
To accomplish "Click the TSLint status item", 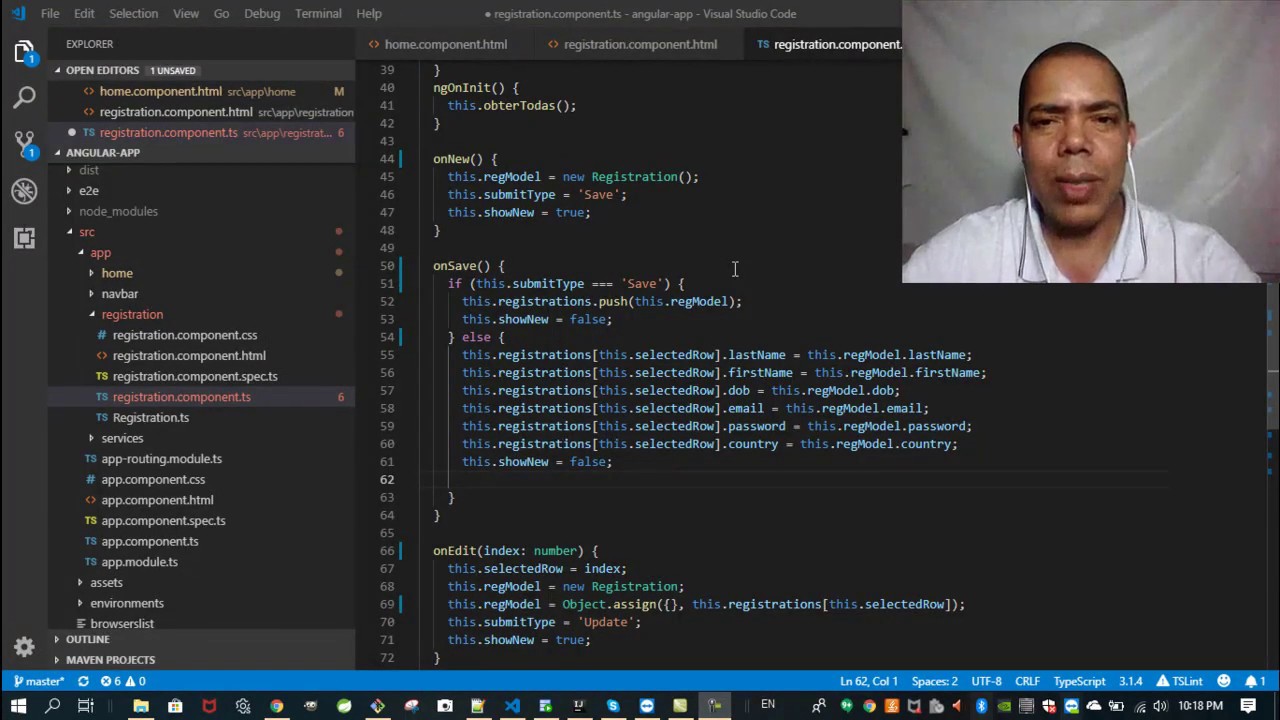I will pyautogui.click(x=1180, y=681).
